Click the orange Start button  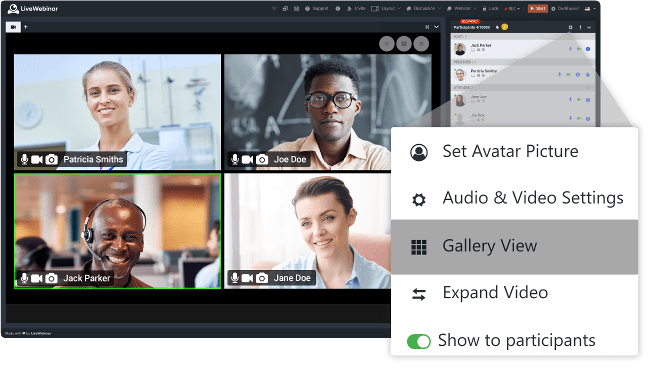538,8
